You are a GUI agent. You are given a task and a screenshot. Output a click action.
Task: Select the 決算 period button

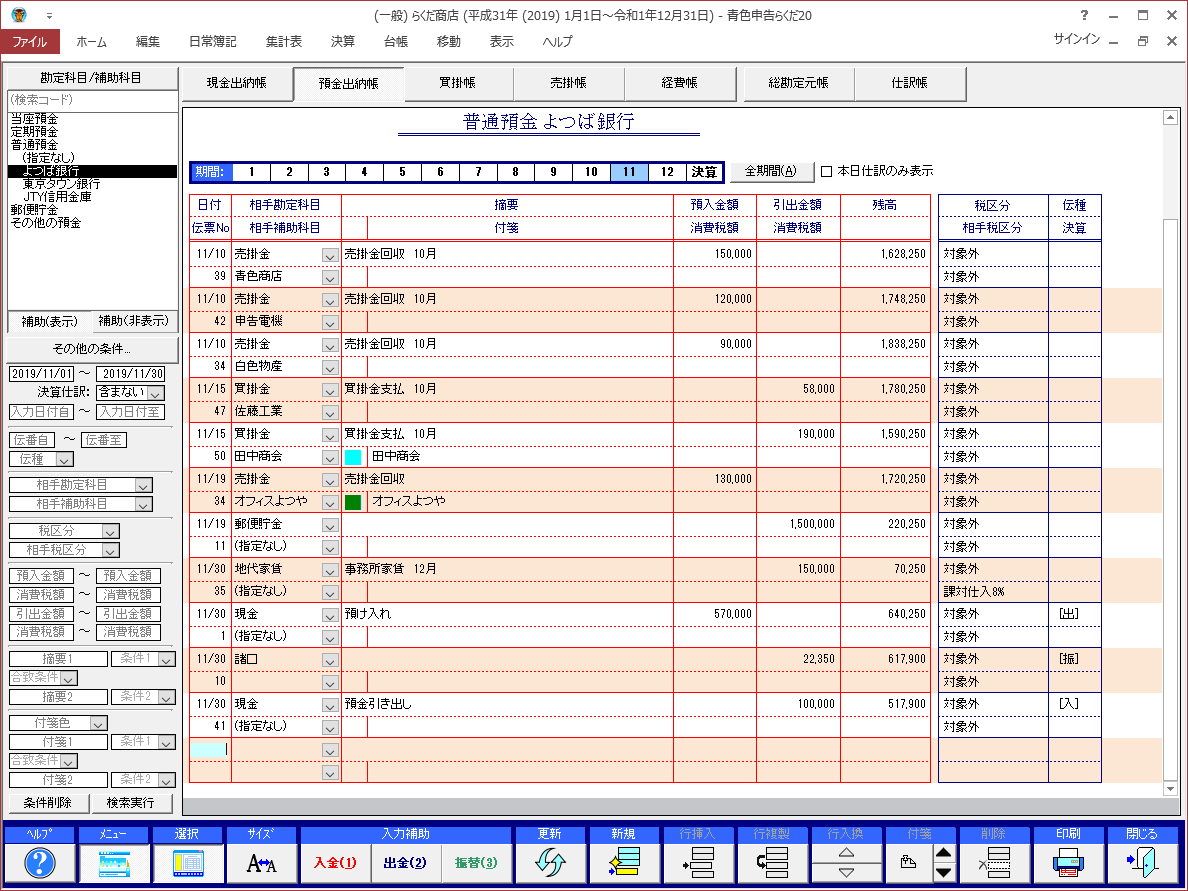pos(704,172)
